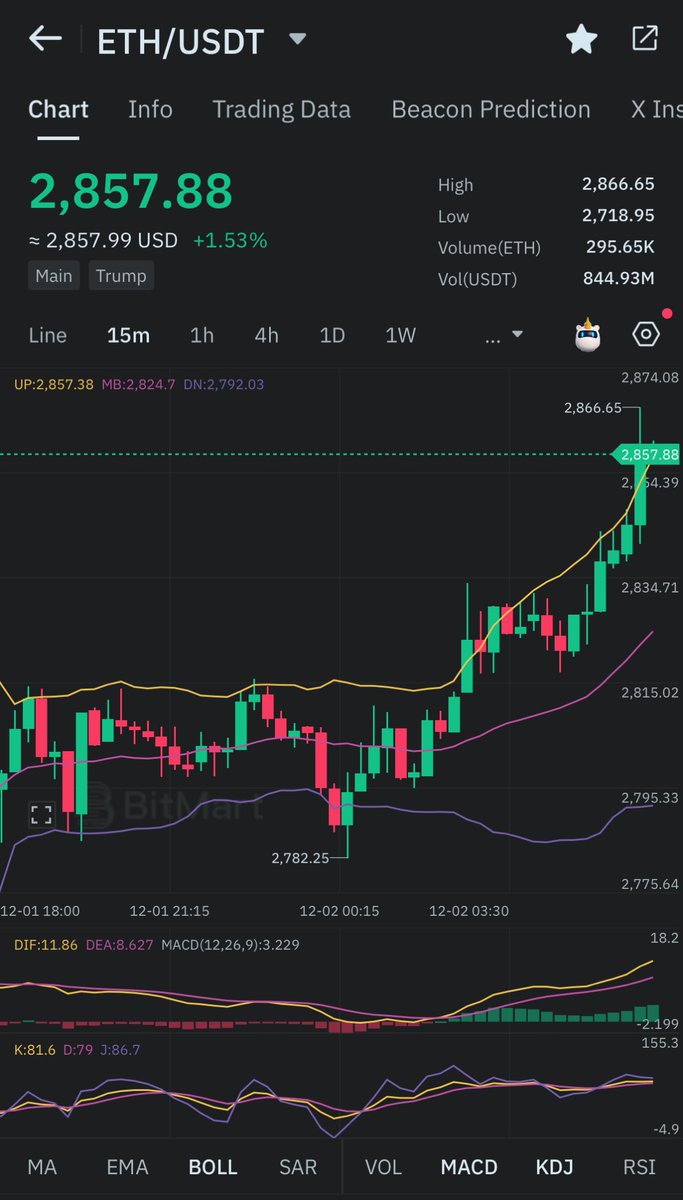Select the 1D timeframe
Image resolution: width=683 pixels, height=1200 pixels.
click(x=332, y=335)
